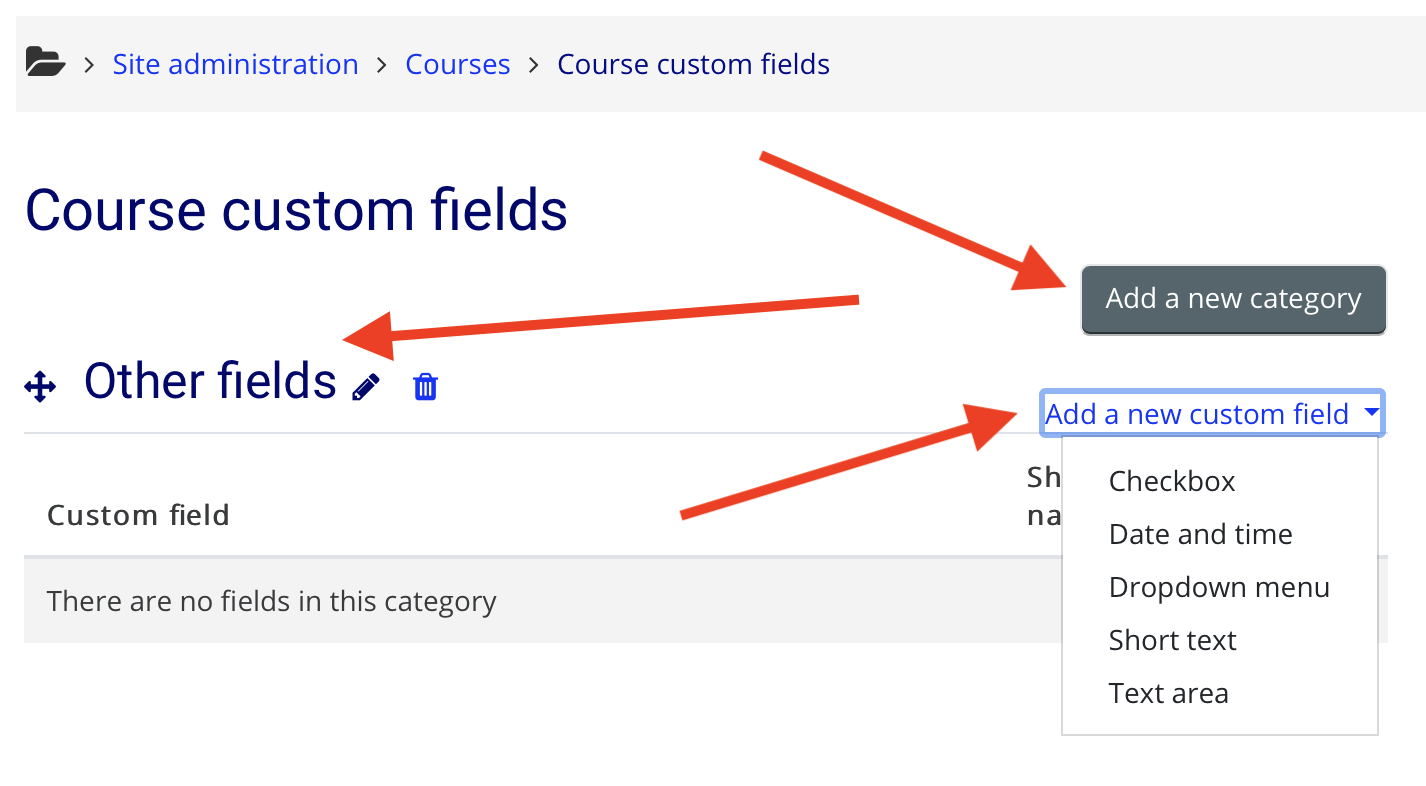Choose Dropdown menu from the list

pyautogui.click(x=1219, y=587)
